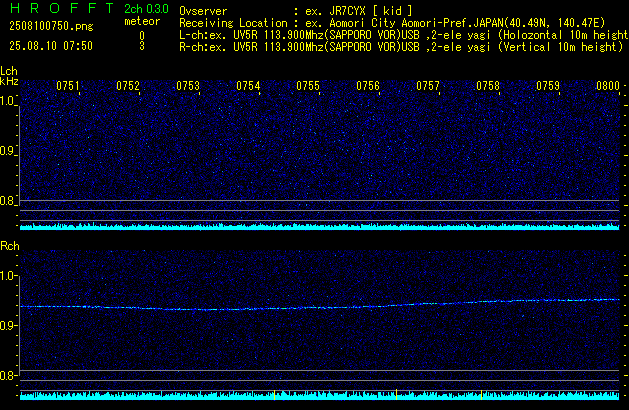
Task: Click the 0758 time marker
Action: pos(488,86)
